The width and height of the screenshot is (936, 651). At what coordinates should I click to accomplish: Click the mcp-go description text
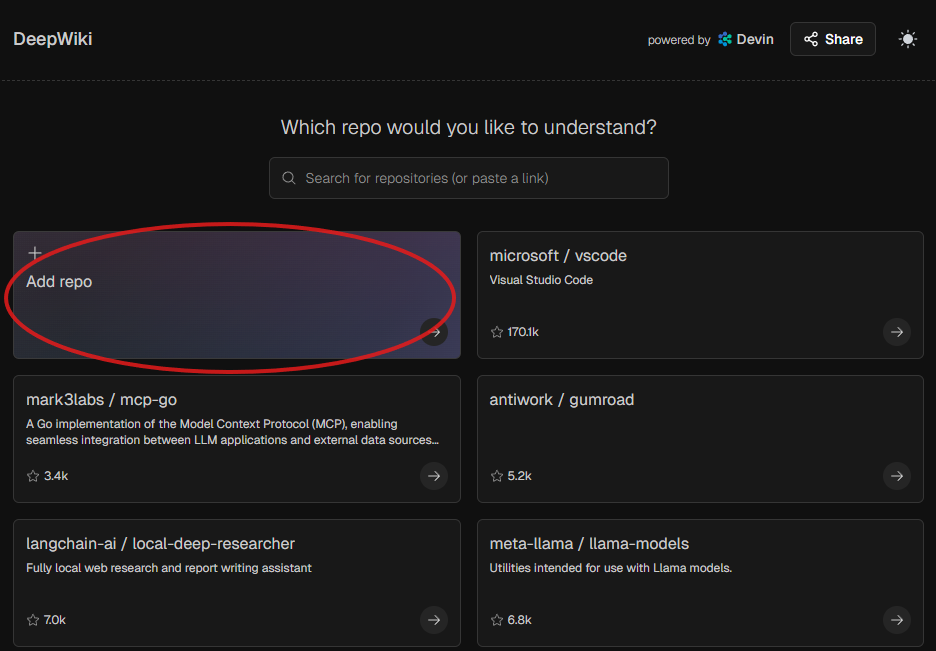[232, 432]
